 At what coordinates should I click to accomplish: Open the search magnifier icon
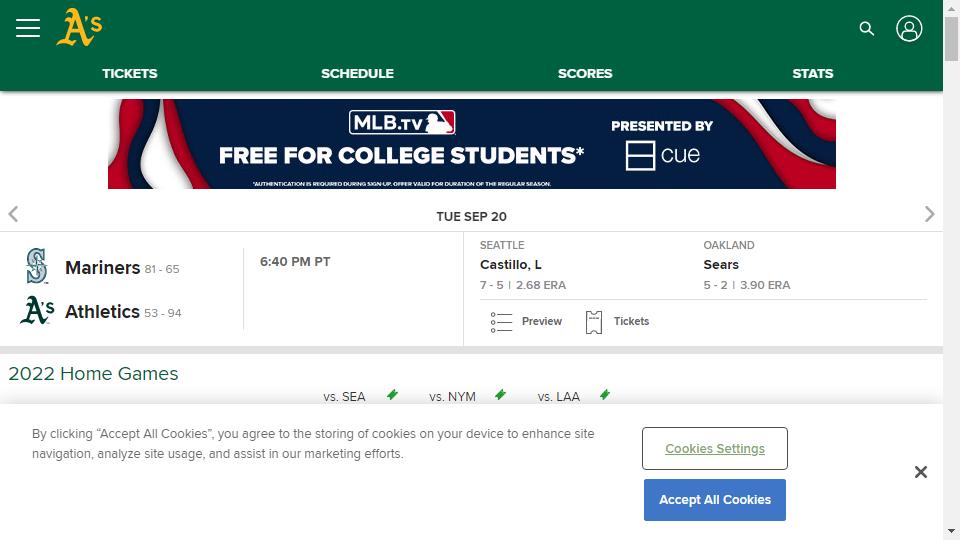(866, 28)
